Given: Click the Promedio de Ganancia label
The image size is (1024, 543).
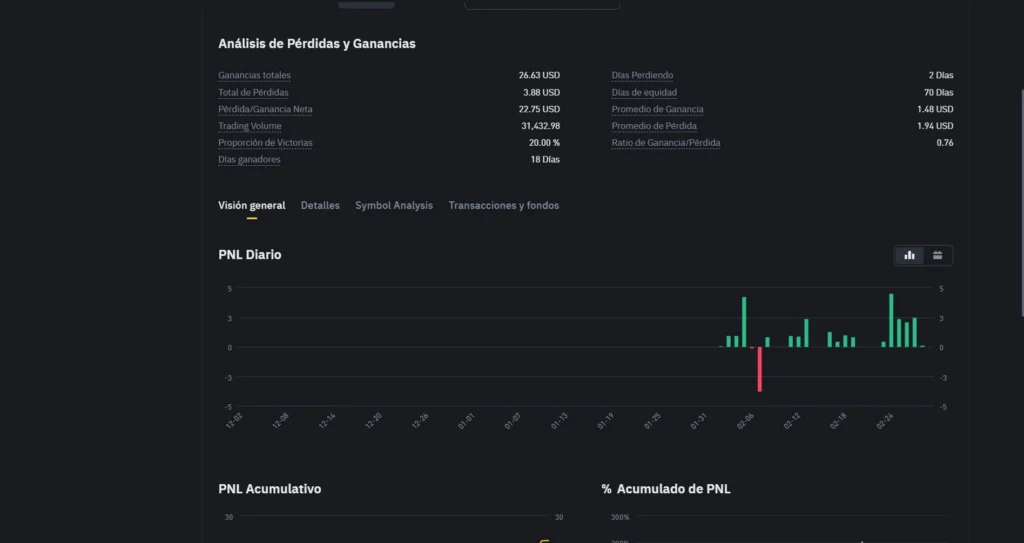Looking at the screenshot, I should click(x=657, y=109).
